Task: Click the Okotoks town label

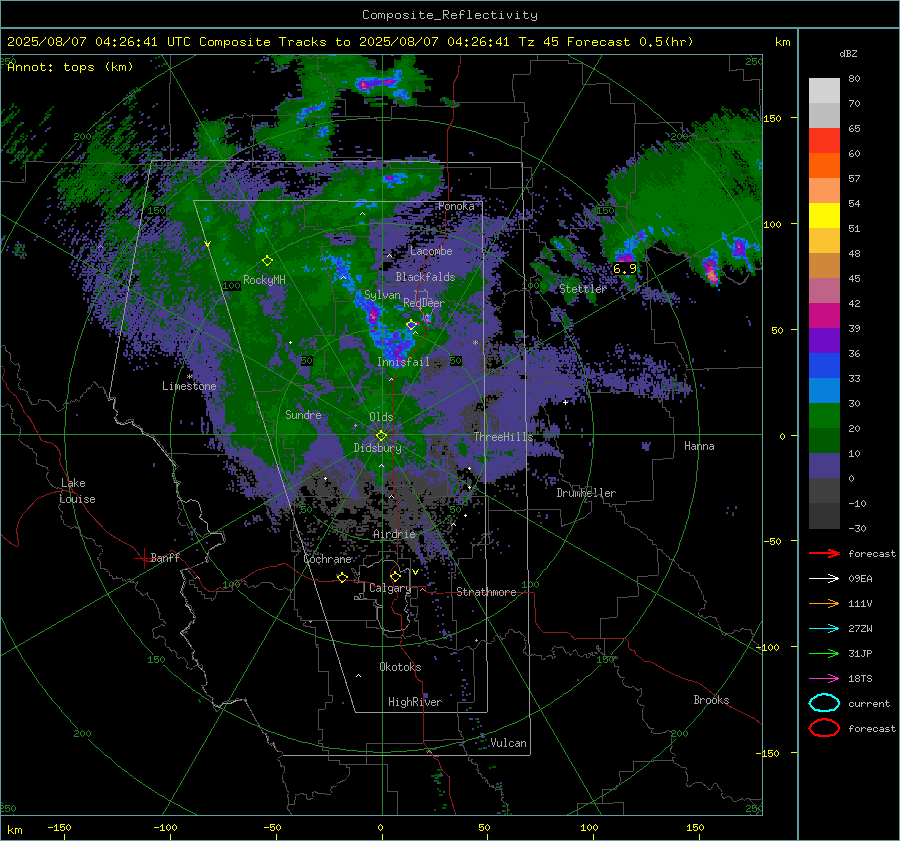Action: point(400,667)
